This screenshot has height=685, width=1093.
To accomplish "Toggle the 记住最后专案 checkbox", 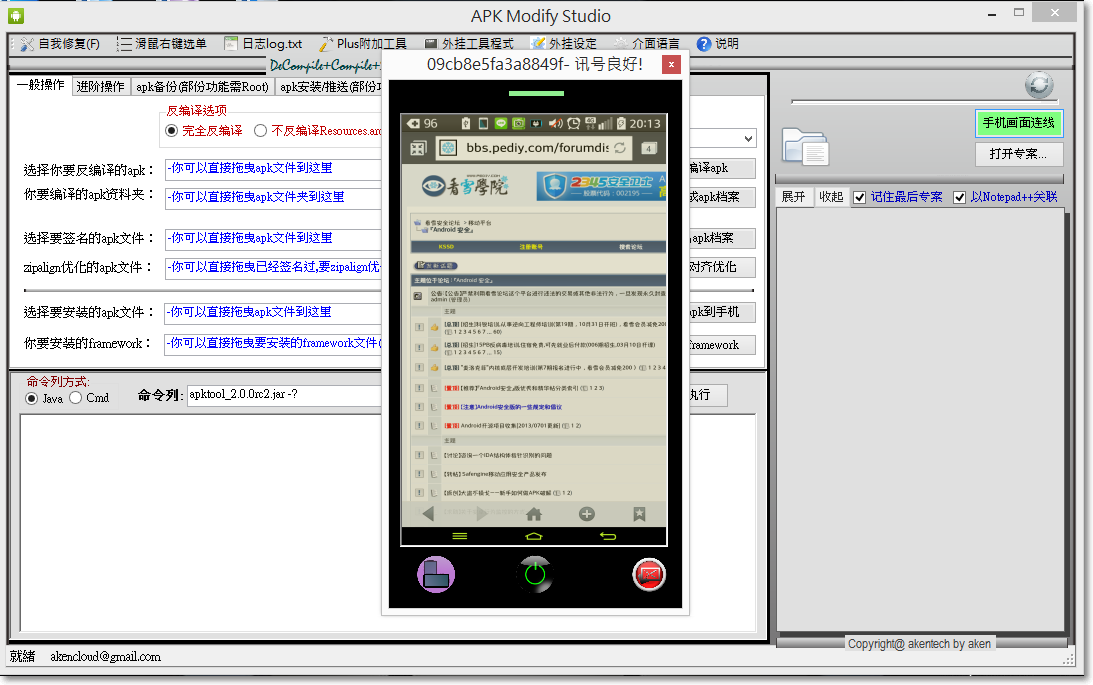I will [x=859, y=197].
